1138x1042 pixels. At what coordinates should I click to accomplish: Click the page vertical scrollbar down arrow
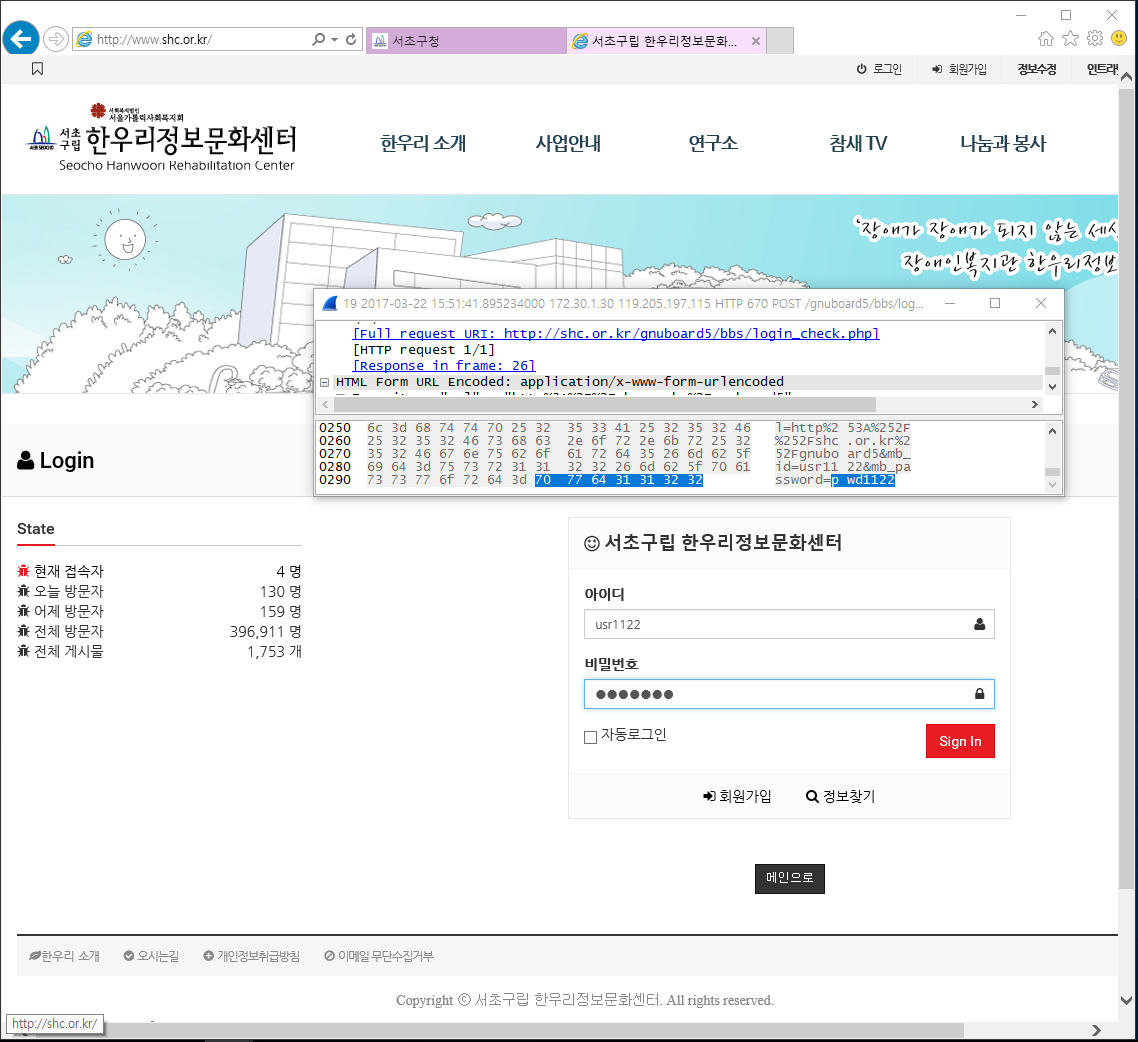[x=1126, y=1000]
